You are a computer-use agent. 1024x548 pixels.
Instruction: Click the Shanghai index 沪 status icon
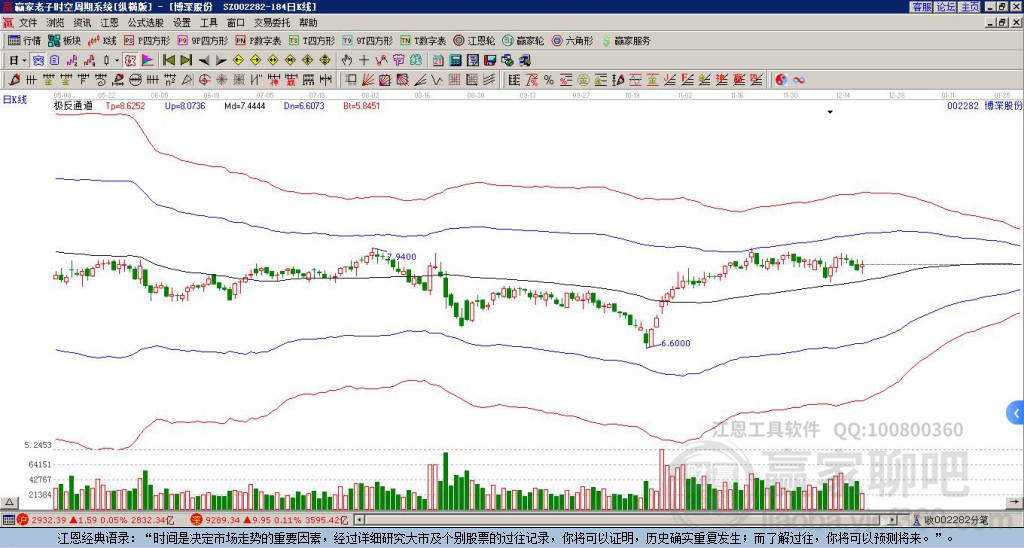click(x=23, y=520)
